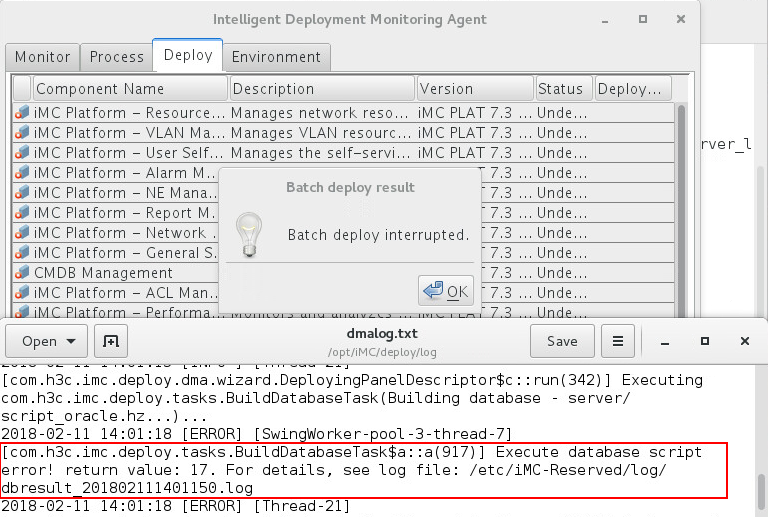The image size is (768, 517).
Task: Click the component icon beside User Self... row
Action: [x=22, y=153]
